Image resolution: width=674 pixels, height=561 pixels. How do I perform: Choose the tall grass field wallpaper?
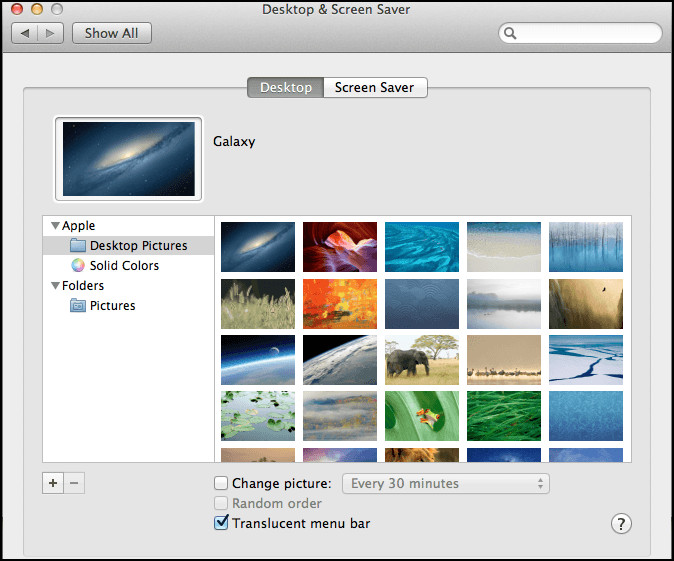[x=258, y=304]
